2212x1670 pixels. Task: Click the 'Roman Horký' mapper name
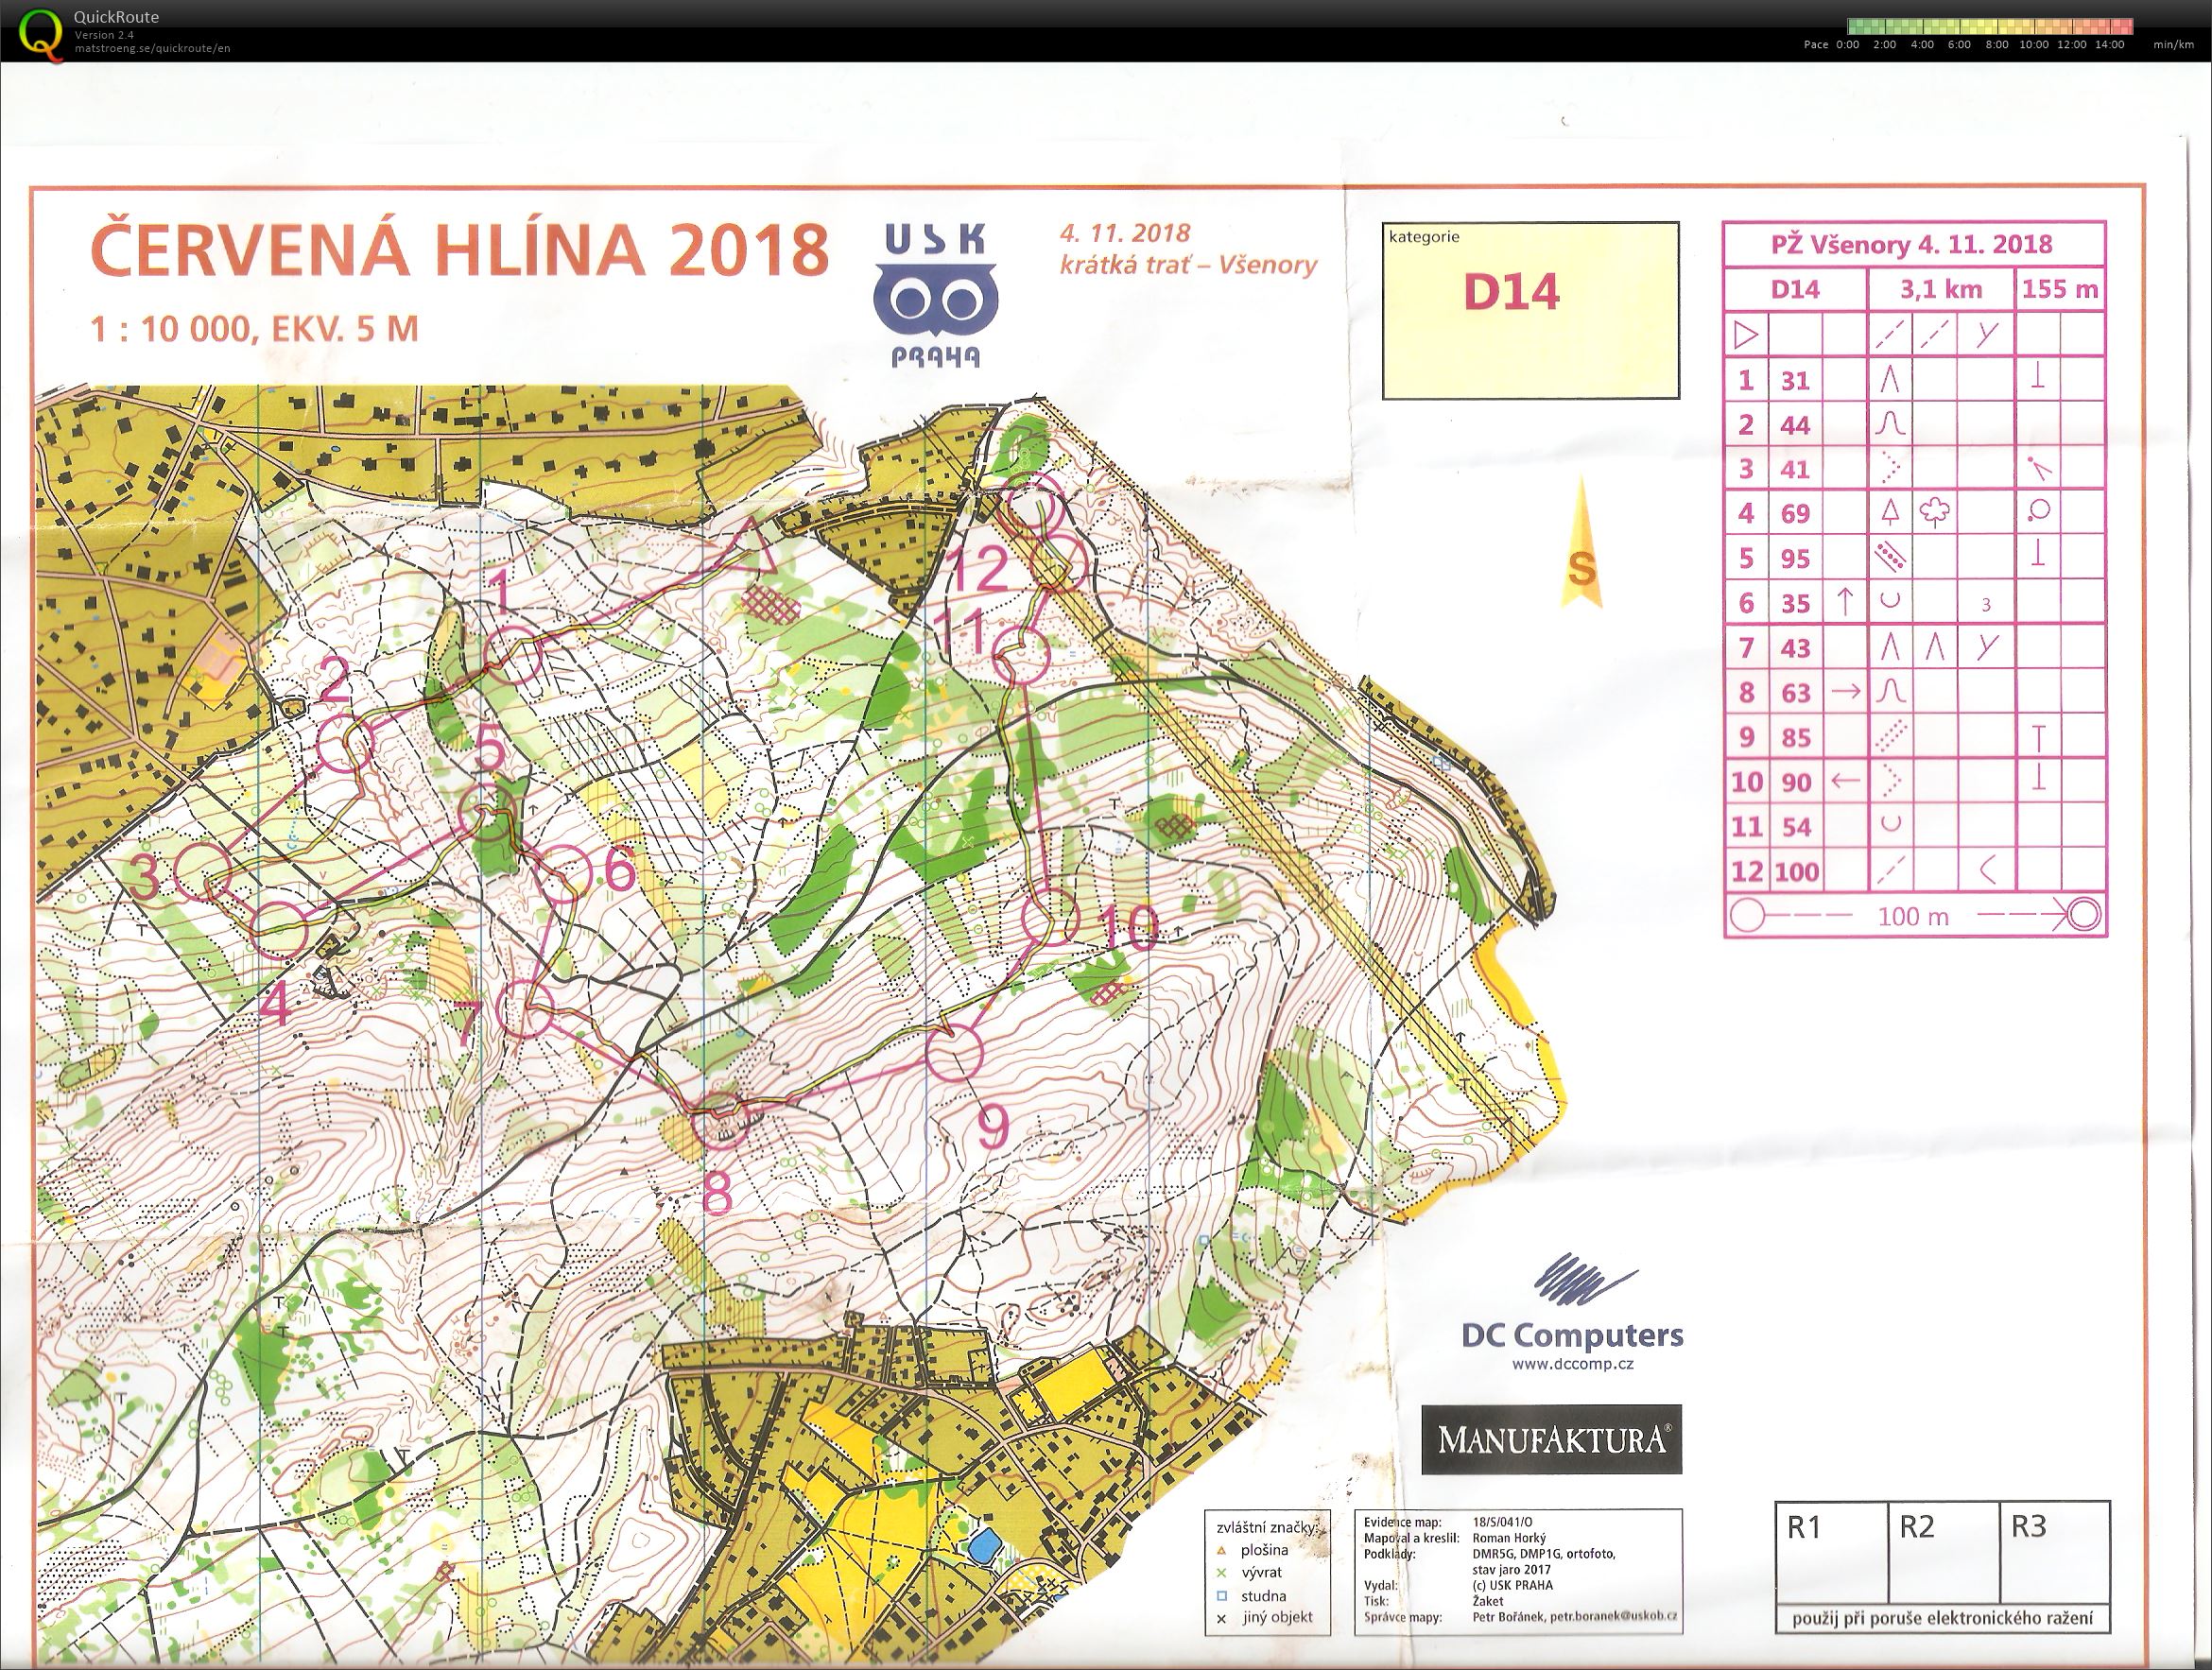tap(1509, 1539)
